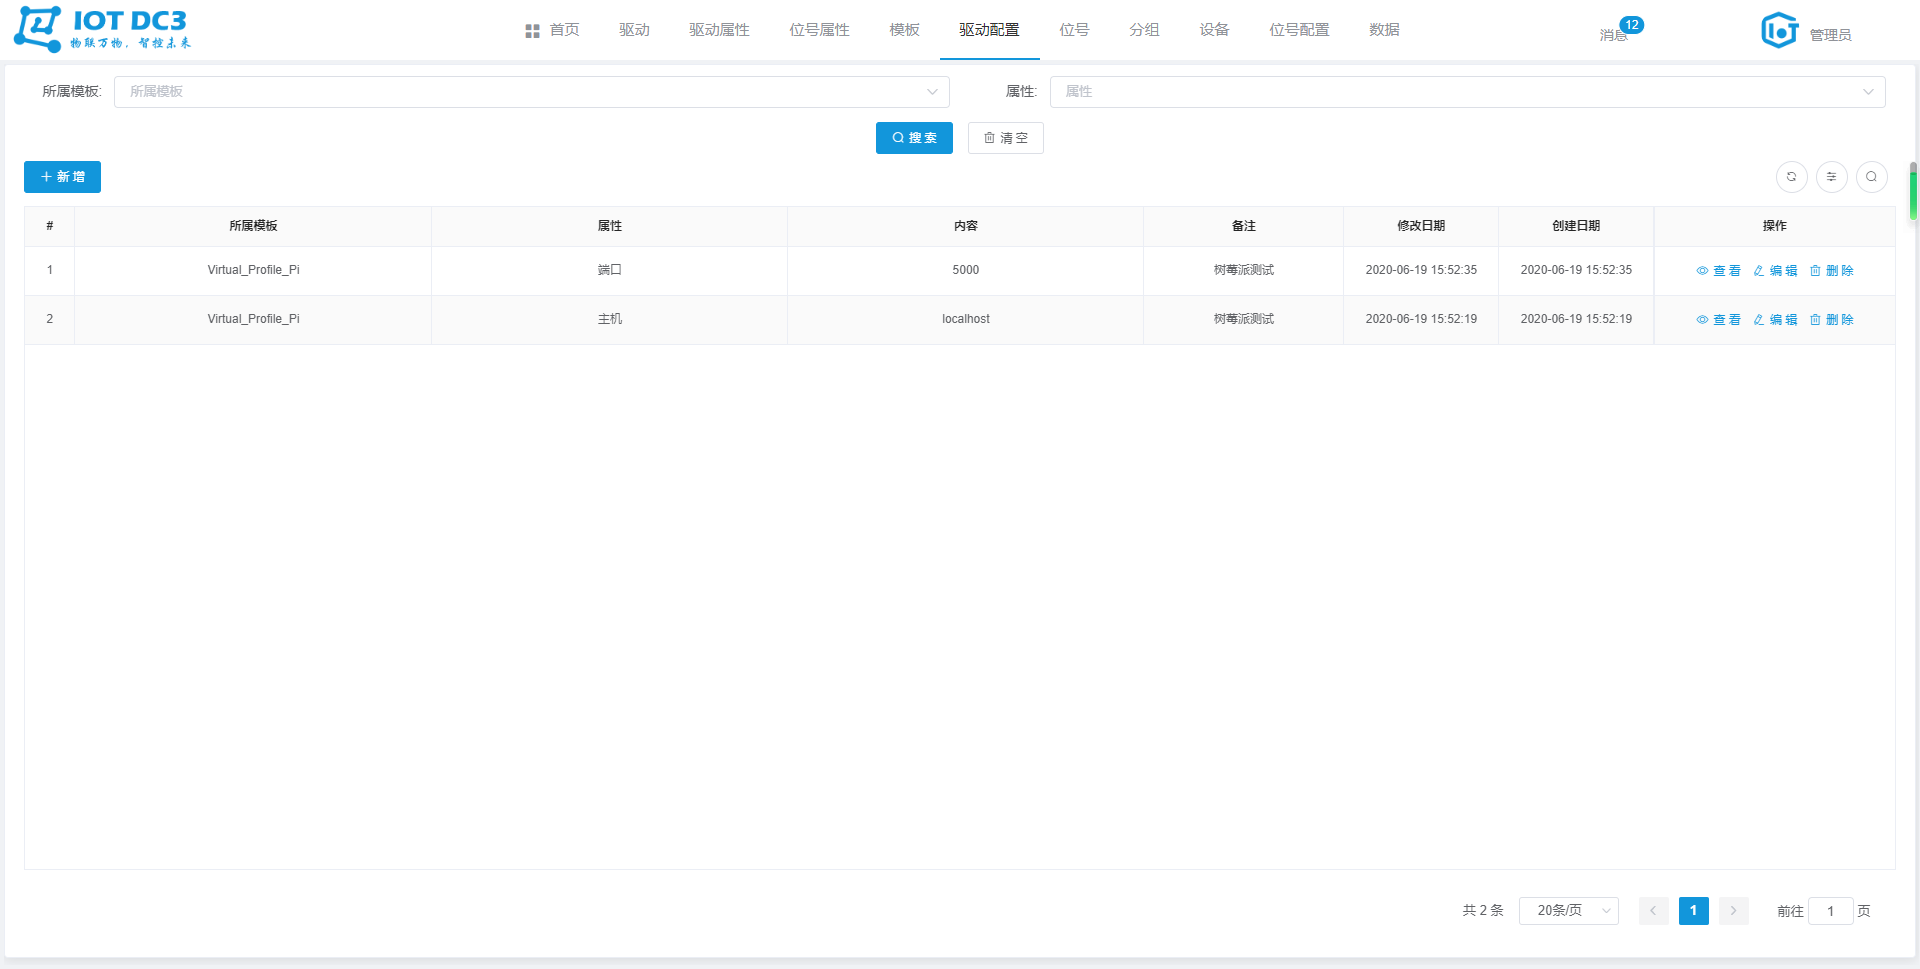This screenshot has width=1920, height=969.
Task: Open the 20条/页 page size selector
Action: [x=1568, y=911]
